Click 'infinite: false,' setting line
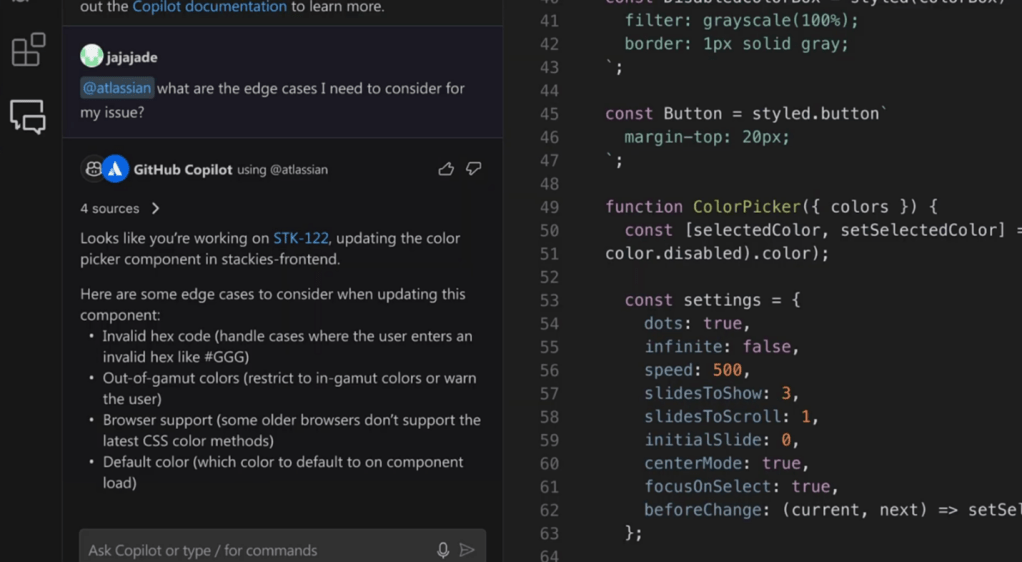 coord(722,347)
